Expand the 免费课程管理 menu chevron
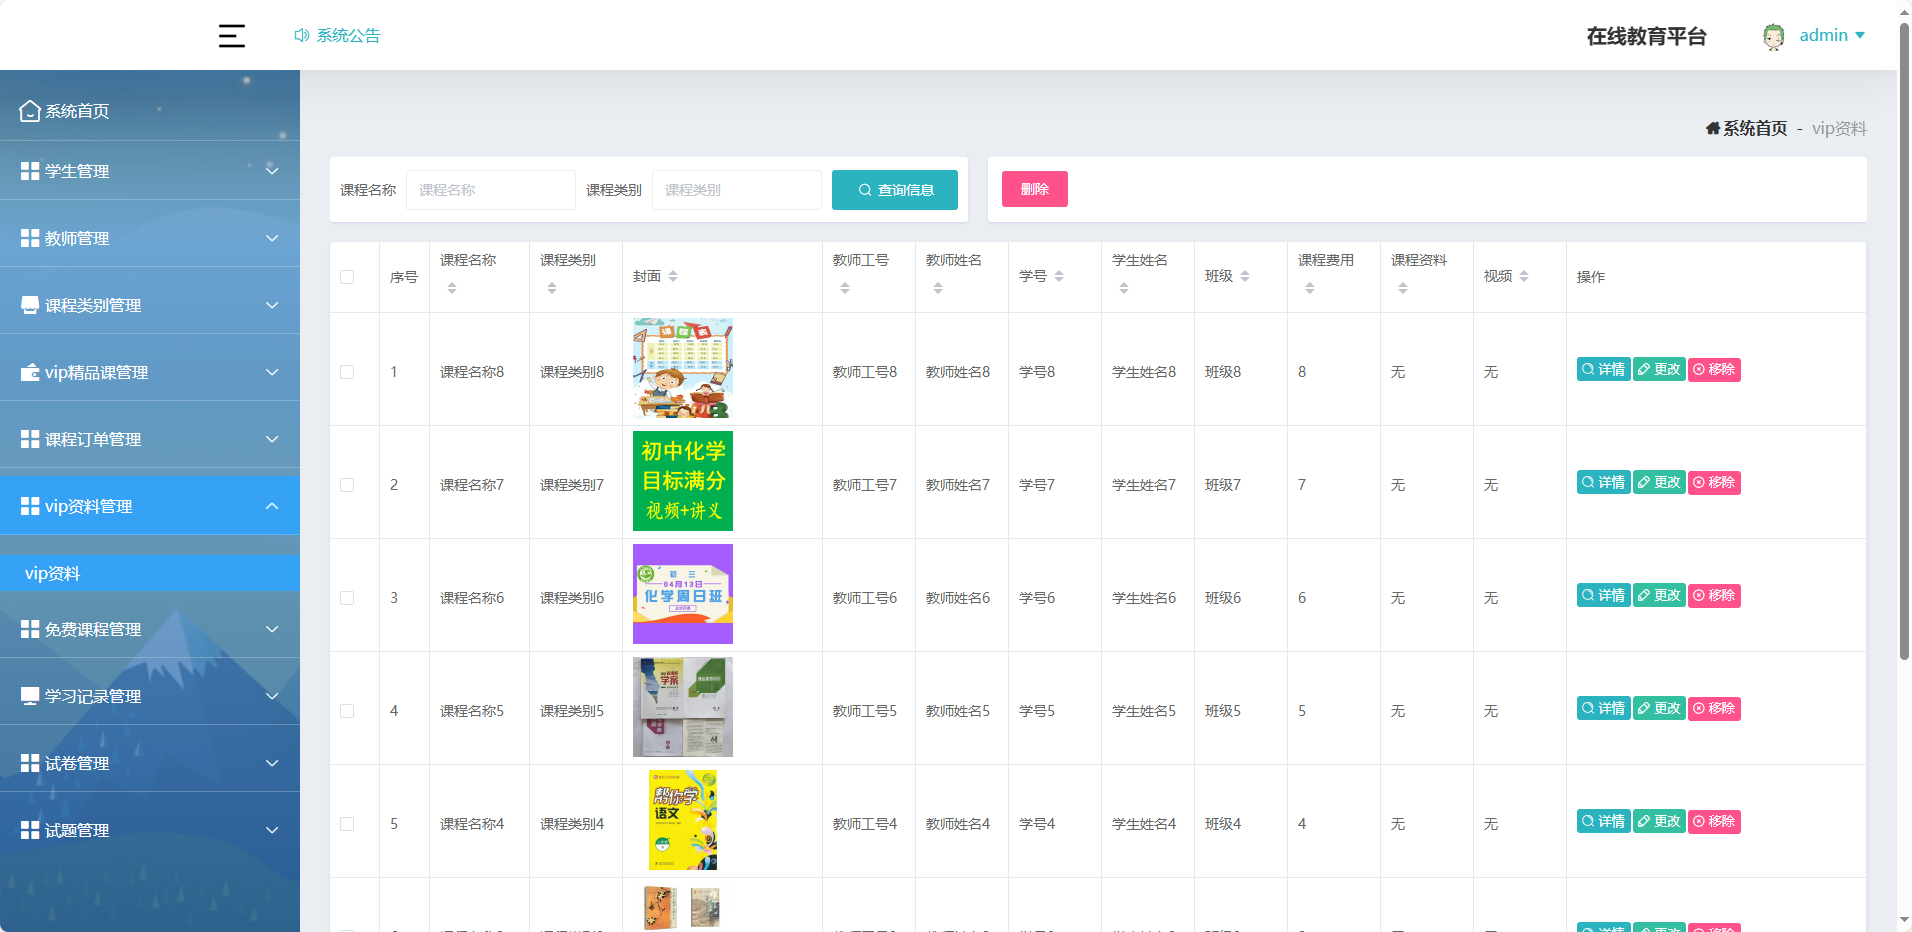This screenshot has width=1912, height=932. point(272,629)
